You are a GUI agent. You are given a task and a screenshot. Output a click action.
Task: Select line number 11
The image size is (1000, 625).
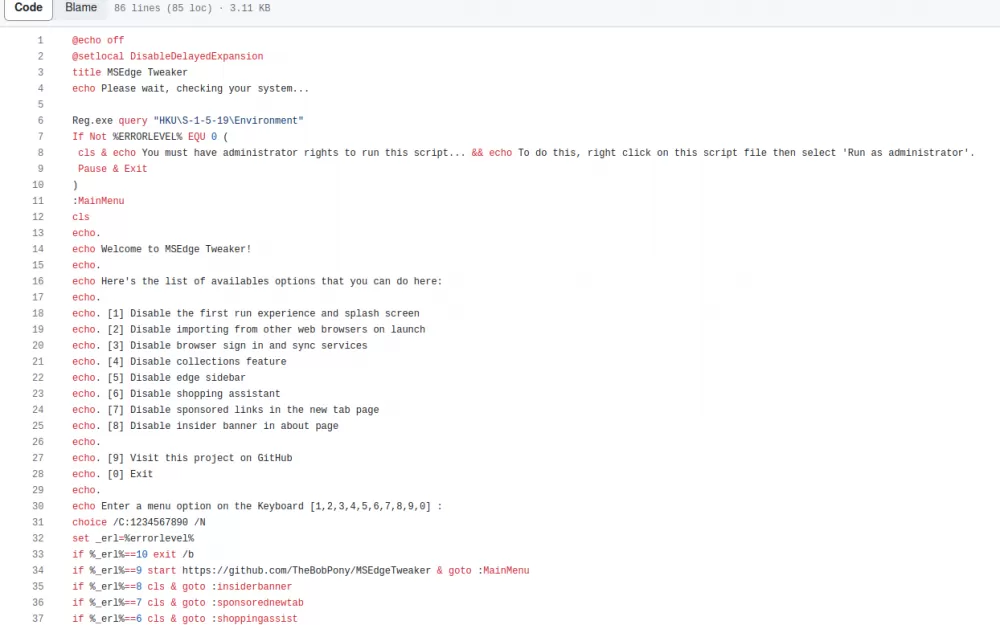tap(38, 201)
